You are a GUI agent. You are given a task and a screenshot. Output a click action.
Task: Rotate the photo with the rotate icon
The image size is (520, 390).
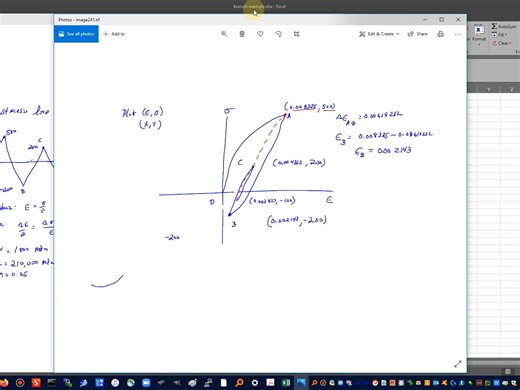(278, 34)
